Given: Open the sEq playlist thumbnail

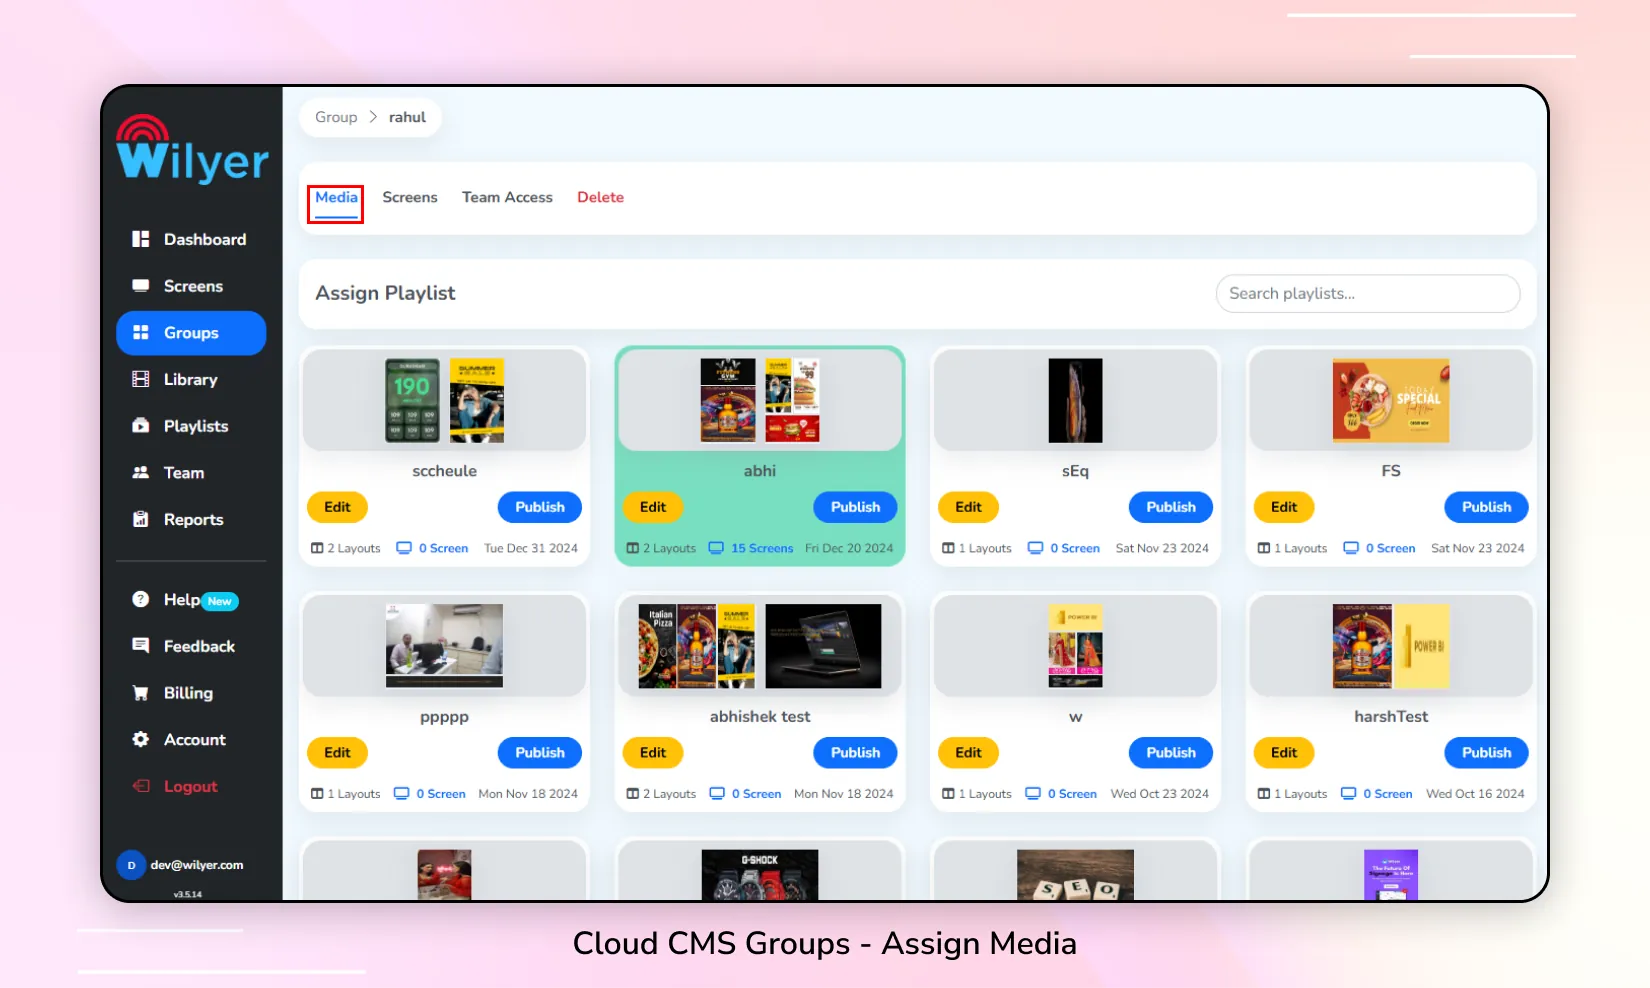Looking at the screenshot, I should (1075, 400).
